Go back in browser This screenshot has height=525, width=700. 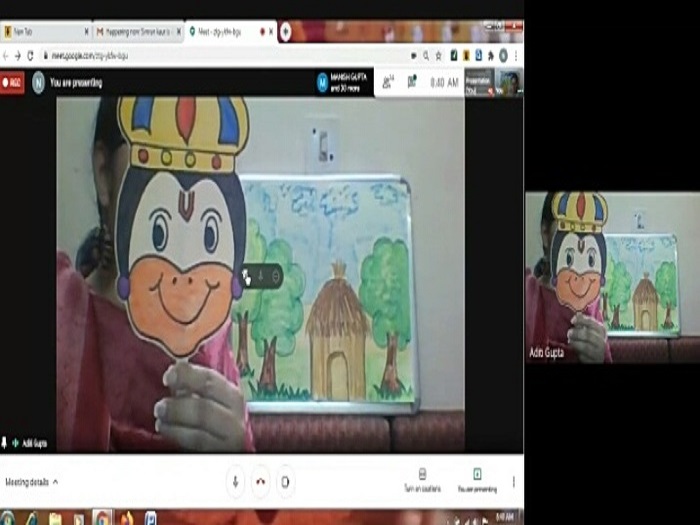(x=5, y=56)
